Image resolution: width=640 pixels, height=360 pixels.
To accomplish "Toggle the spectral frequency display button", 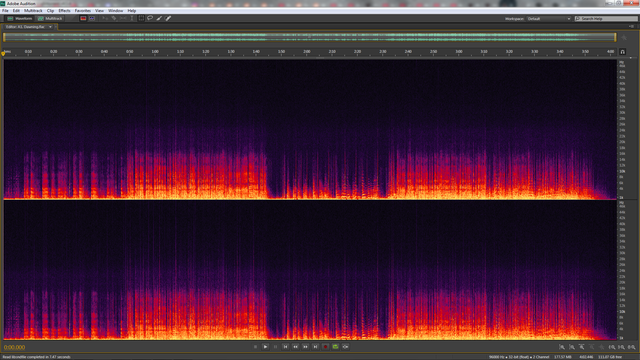I will coord(83,18).
